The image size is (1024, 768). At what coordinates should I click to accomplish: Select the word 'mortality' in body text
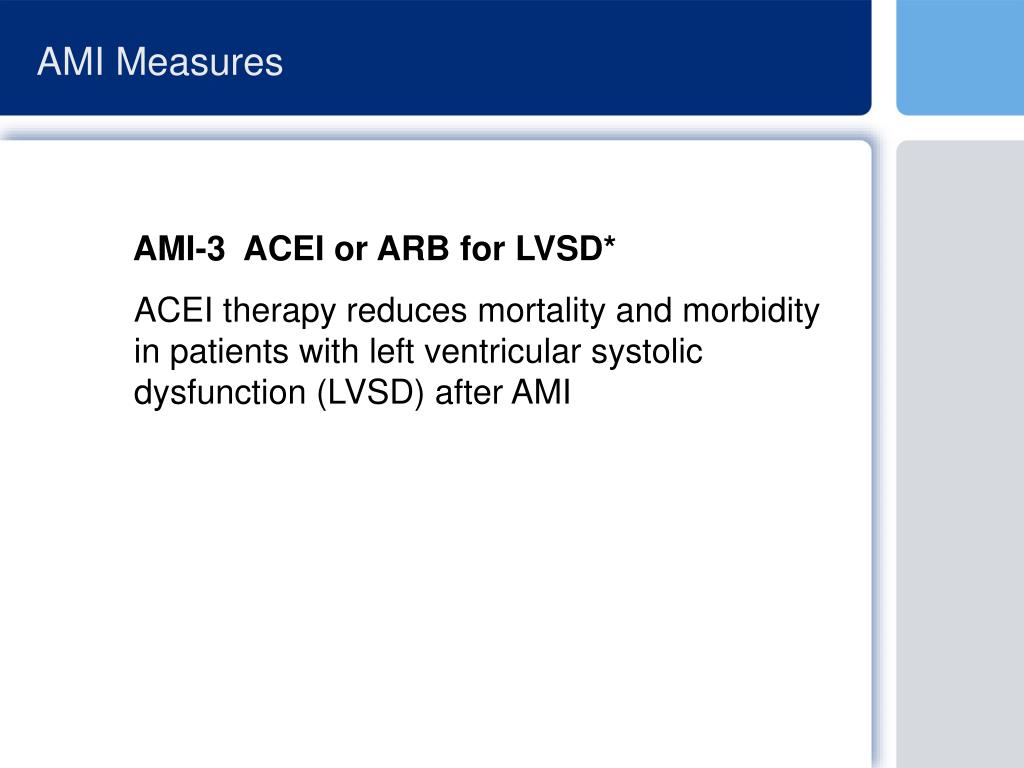pos(542,312)
